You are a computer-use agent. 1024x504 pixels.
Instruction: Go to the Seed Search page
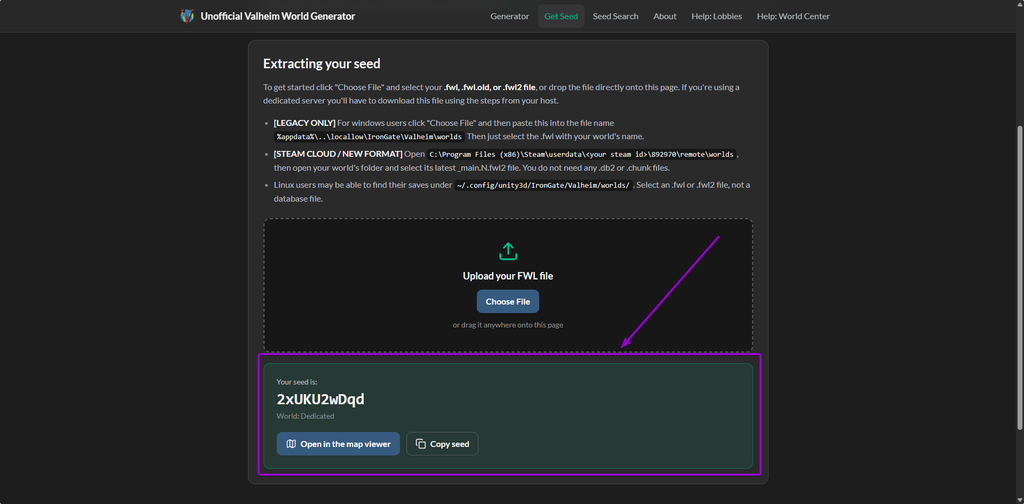tap(616, 16)
